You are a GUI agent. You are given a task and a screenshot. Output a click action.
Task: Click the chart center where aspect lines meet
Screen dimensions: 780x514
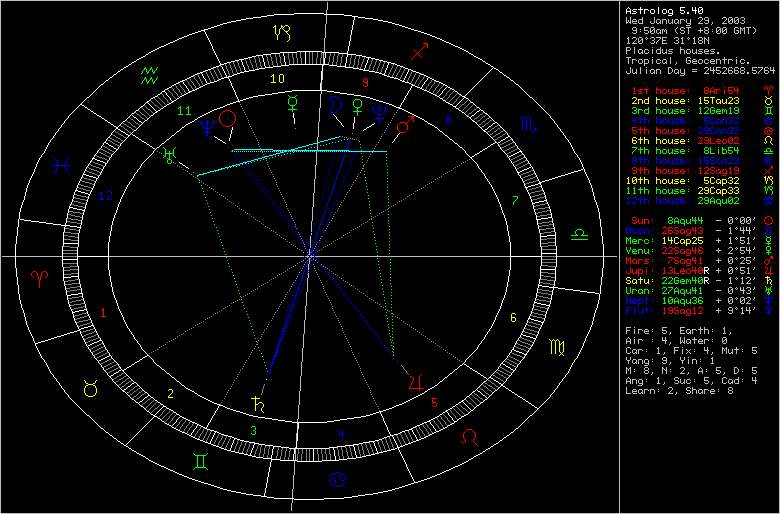click(x=310, y=257)
